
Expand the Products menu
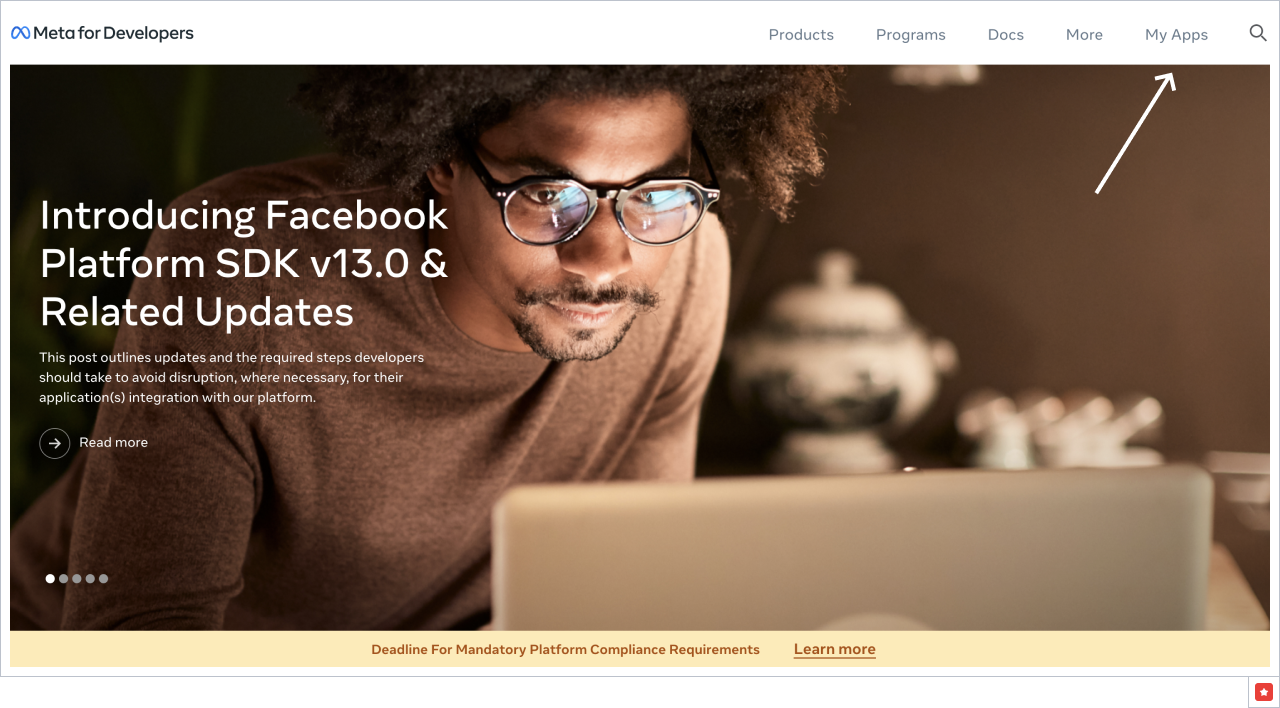click(x=801, y=34)
